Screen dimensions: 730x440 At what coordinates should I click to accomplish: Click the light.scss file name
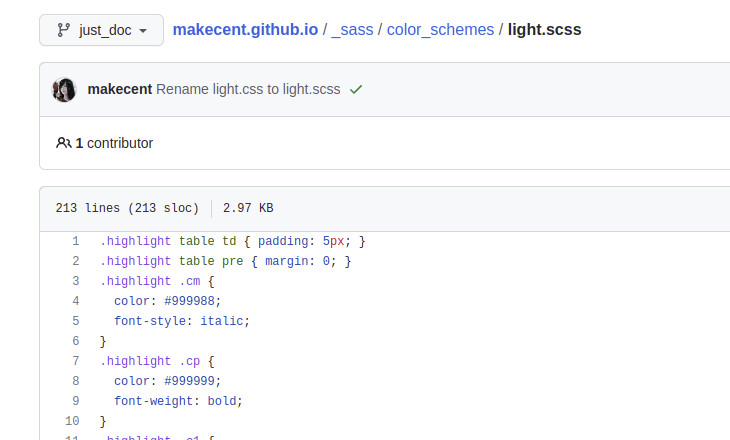pos(544,30)
